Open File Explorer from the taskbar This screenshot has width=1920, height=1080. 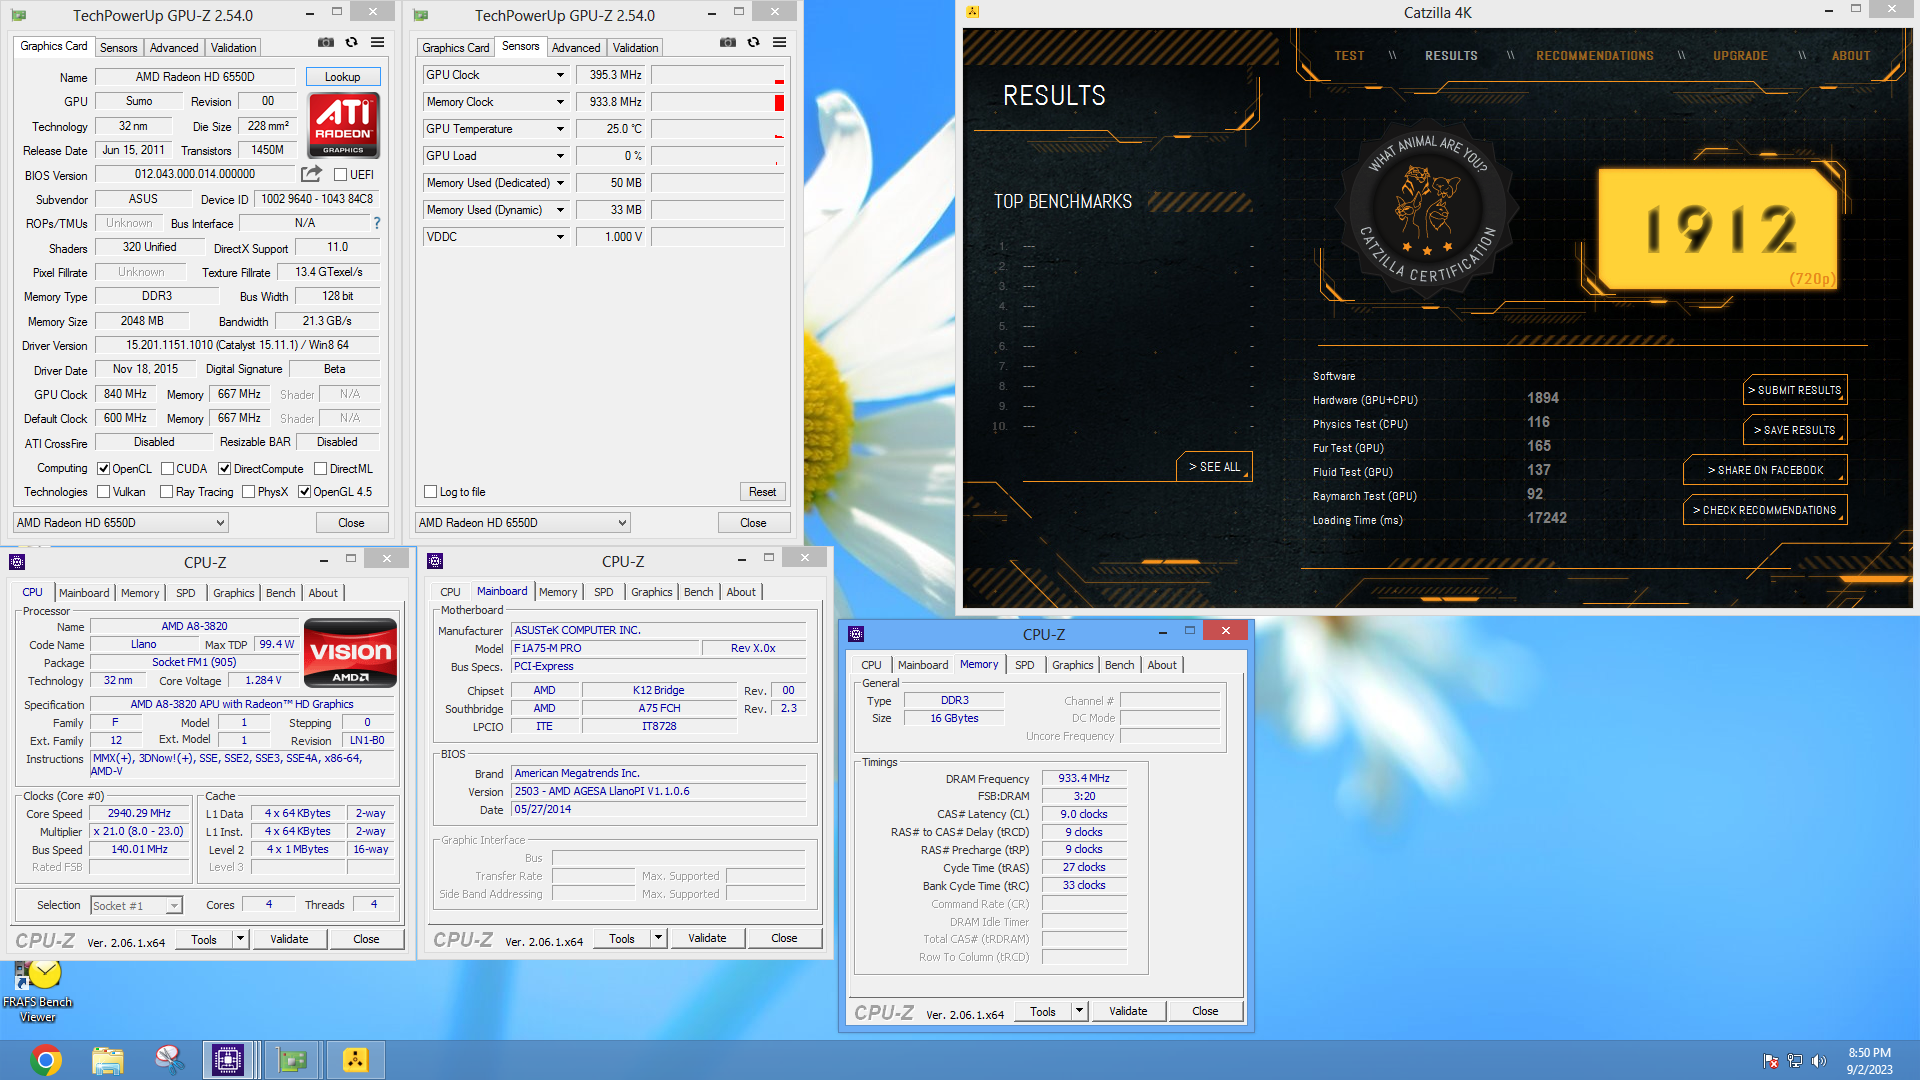107,1060
